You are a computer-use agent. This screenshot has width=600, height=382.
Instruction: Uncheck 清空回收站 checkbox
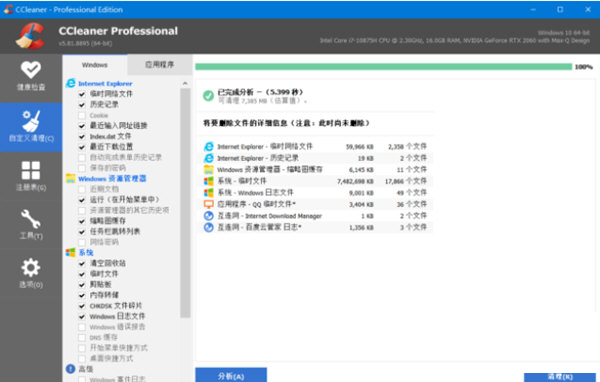[x=82, y=263]
